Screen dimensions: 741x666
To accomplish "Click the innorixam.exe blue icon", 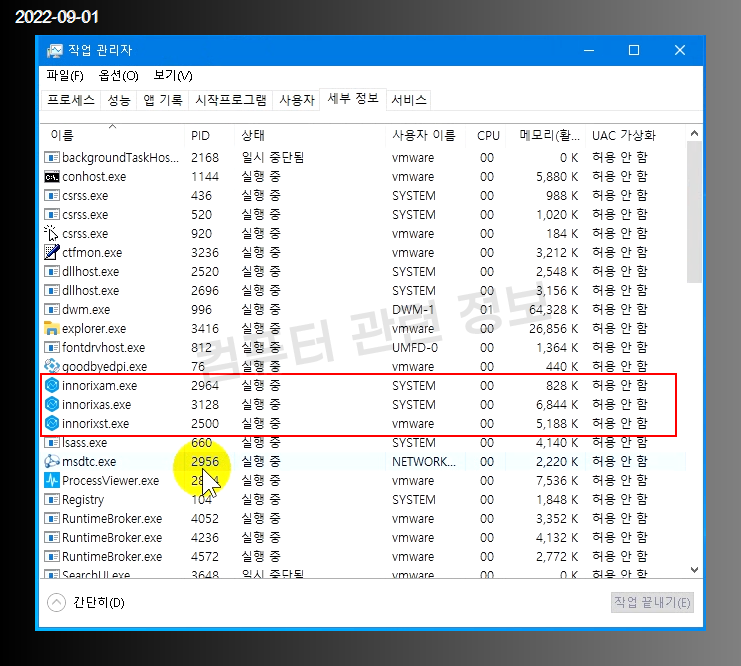I will [52, 385].
